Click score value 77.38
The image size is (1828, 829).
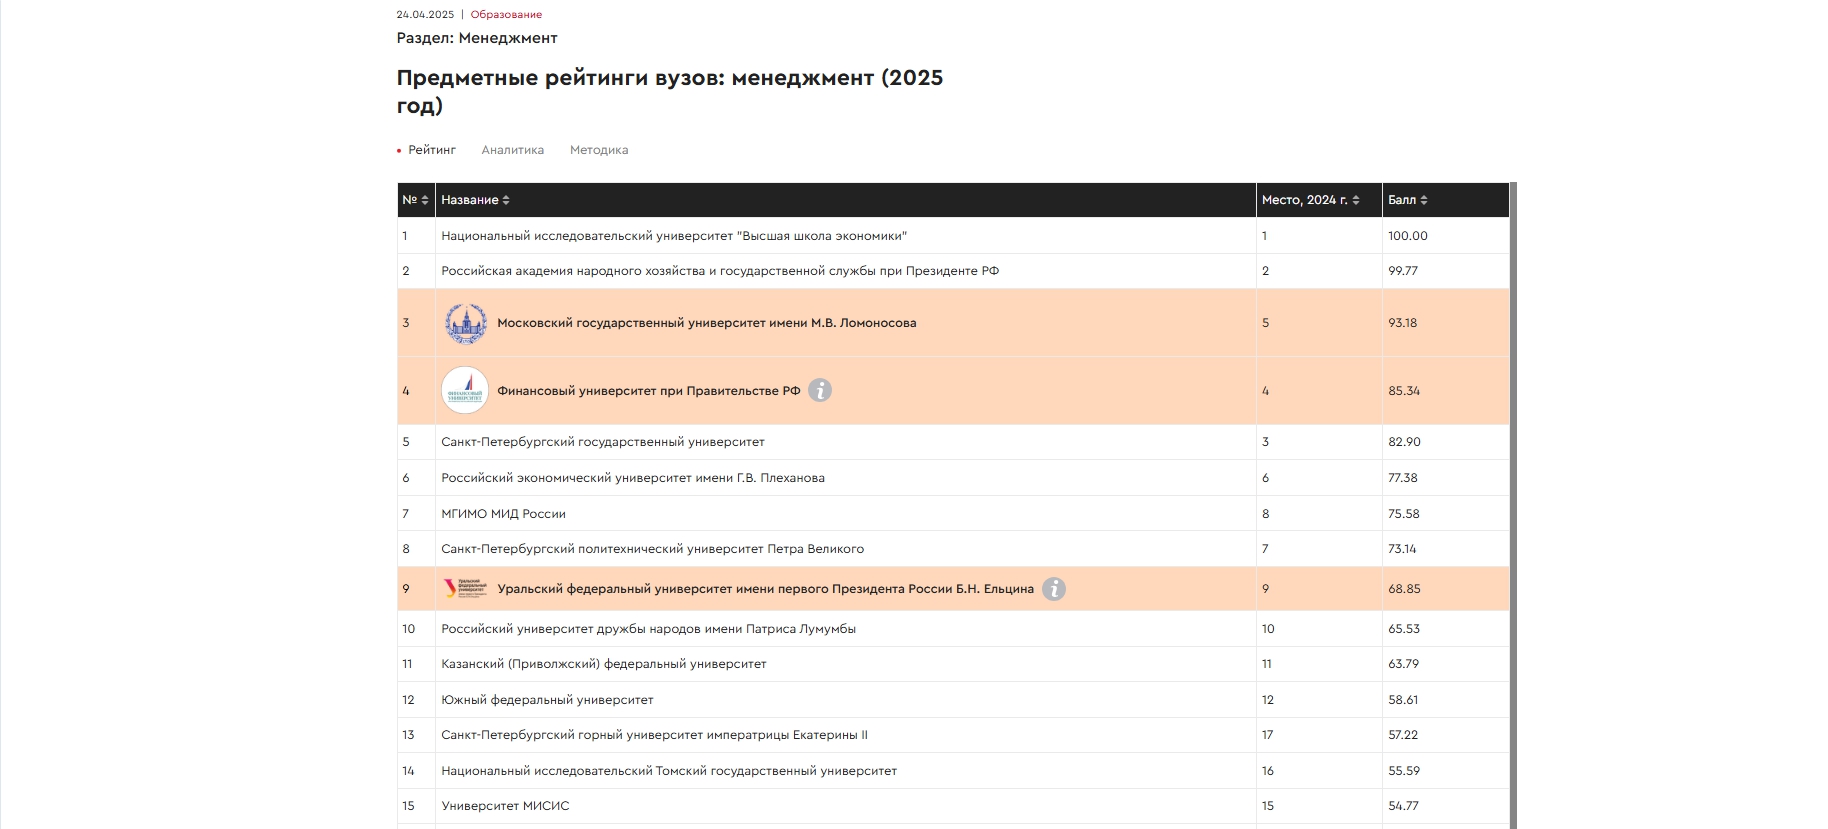pyautogui.click(x=1403, y=478)
